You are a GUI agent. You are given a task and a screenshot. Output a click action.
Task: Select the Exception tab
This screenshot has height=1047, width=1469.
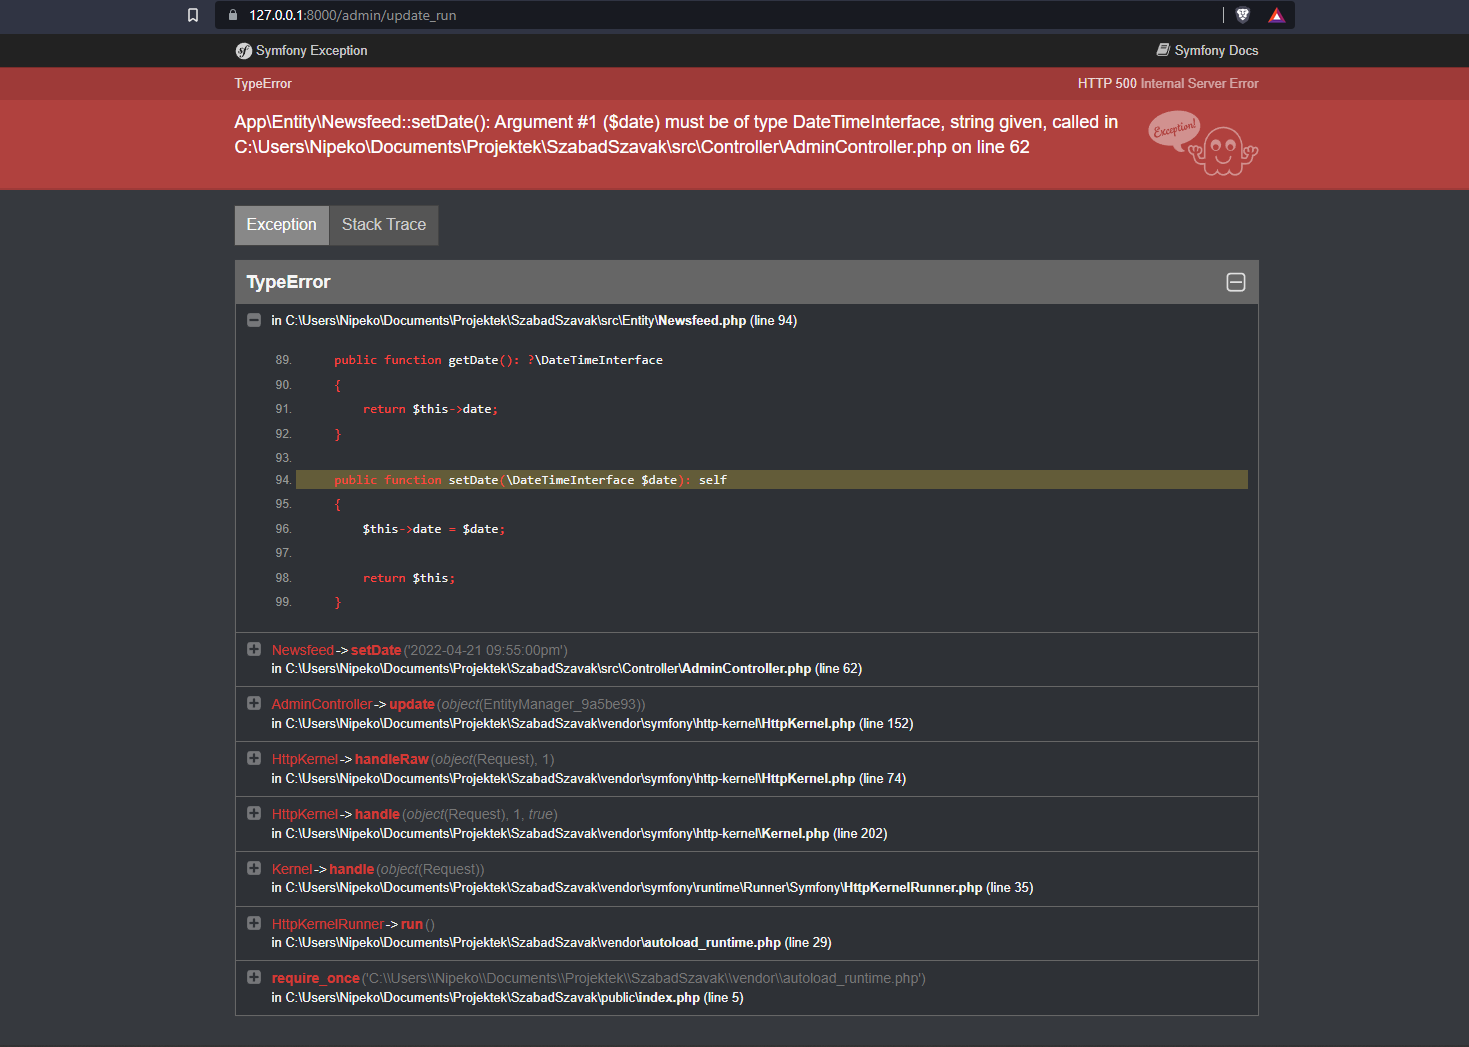pos(281,225)
